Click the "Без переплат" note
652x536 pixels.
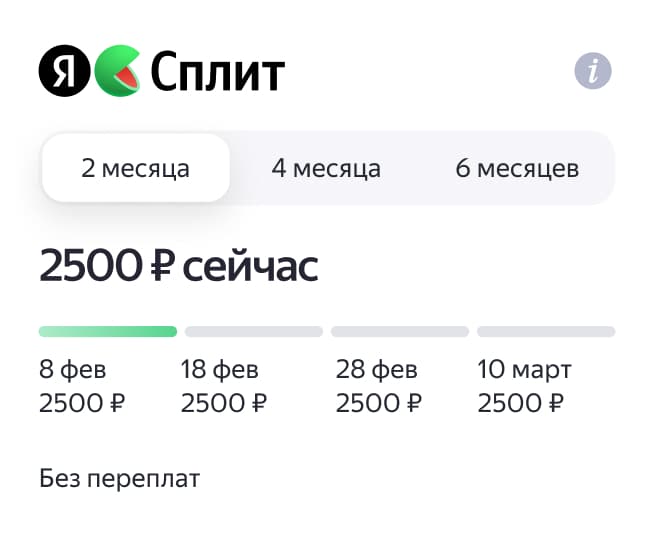point(120,479)
